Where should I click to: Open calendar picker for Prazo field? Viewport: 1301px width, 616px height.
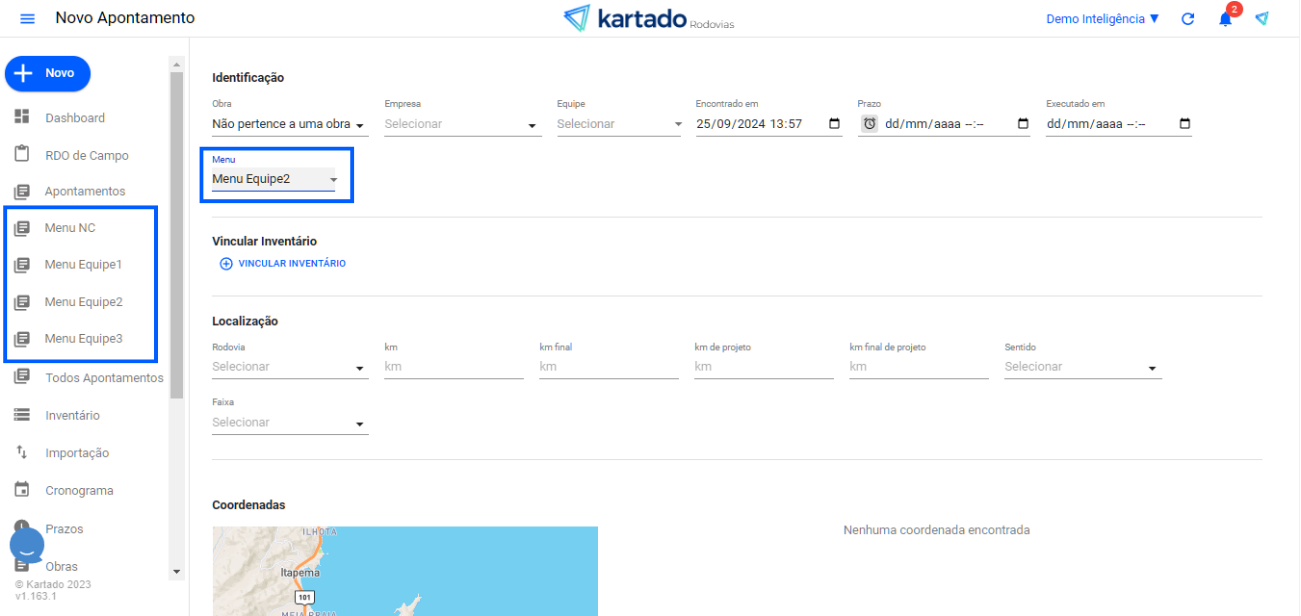click(1022, 124)
